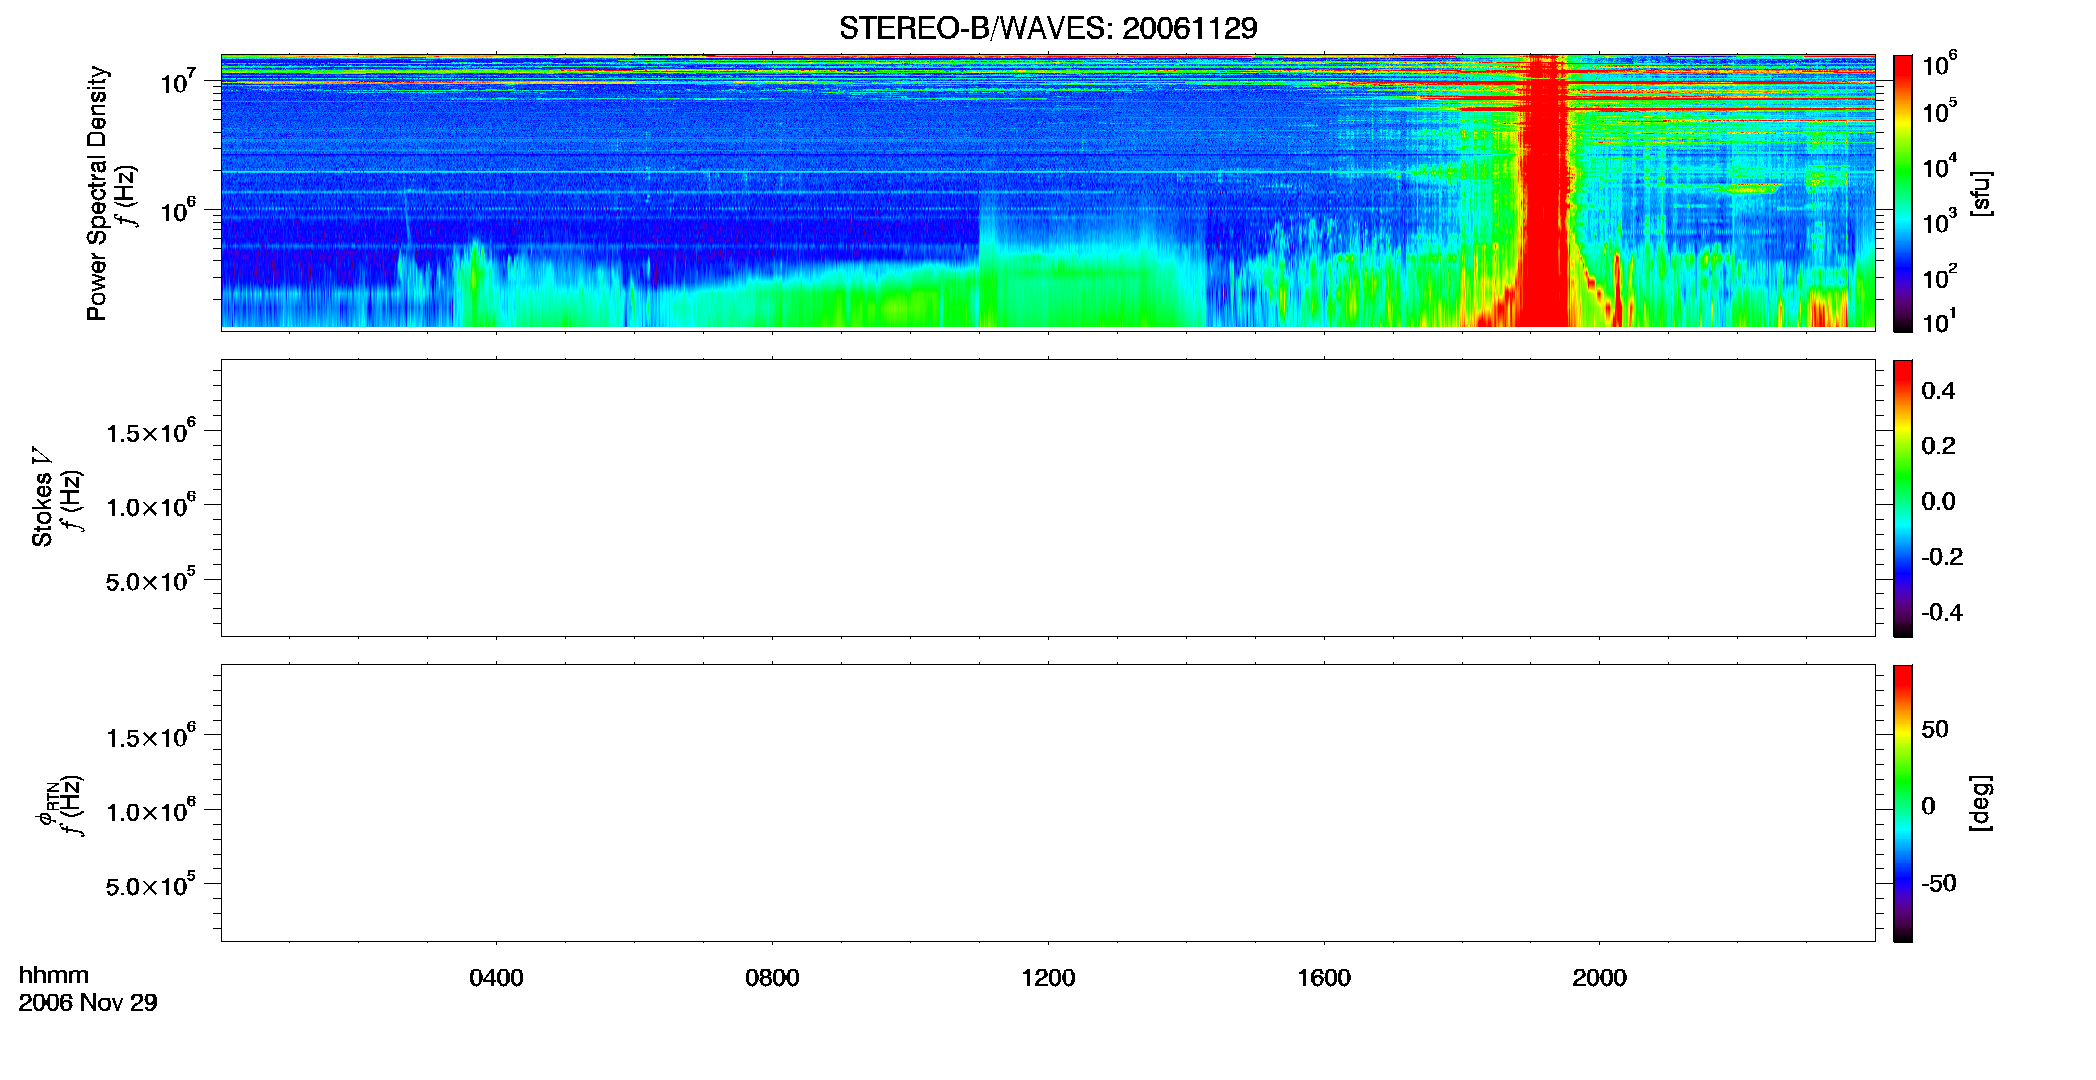Click the Stokes V colorbar

pyautogui.click(x=1902, y=498)
